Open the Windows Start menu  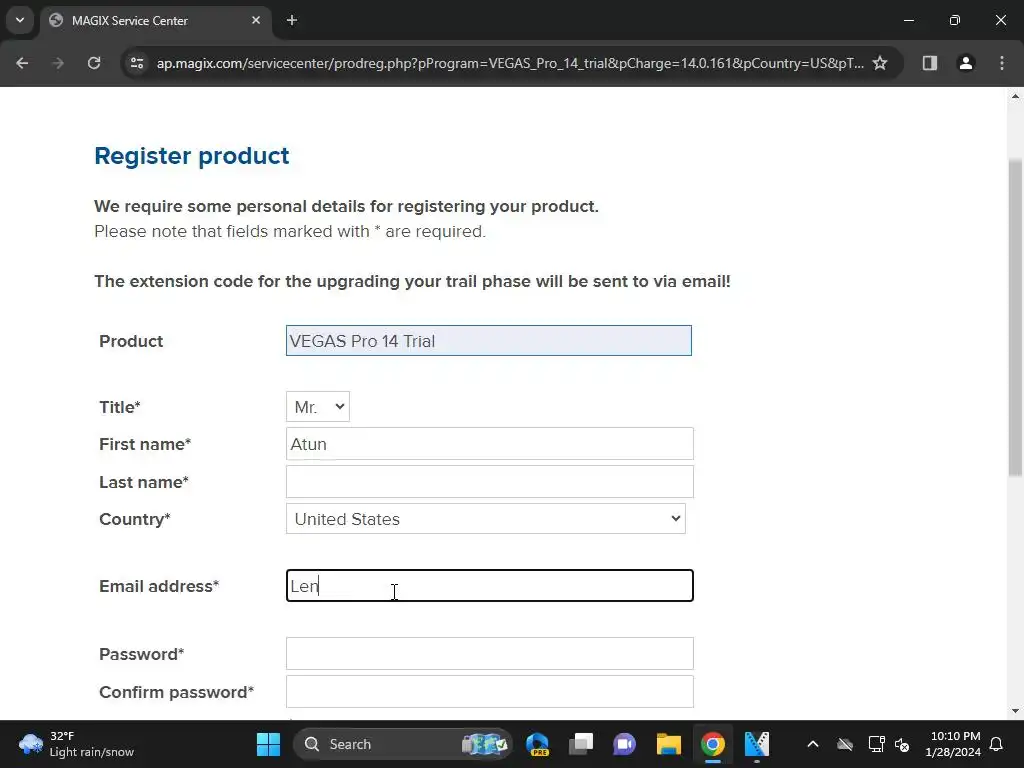[268, 744]
